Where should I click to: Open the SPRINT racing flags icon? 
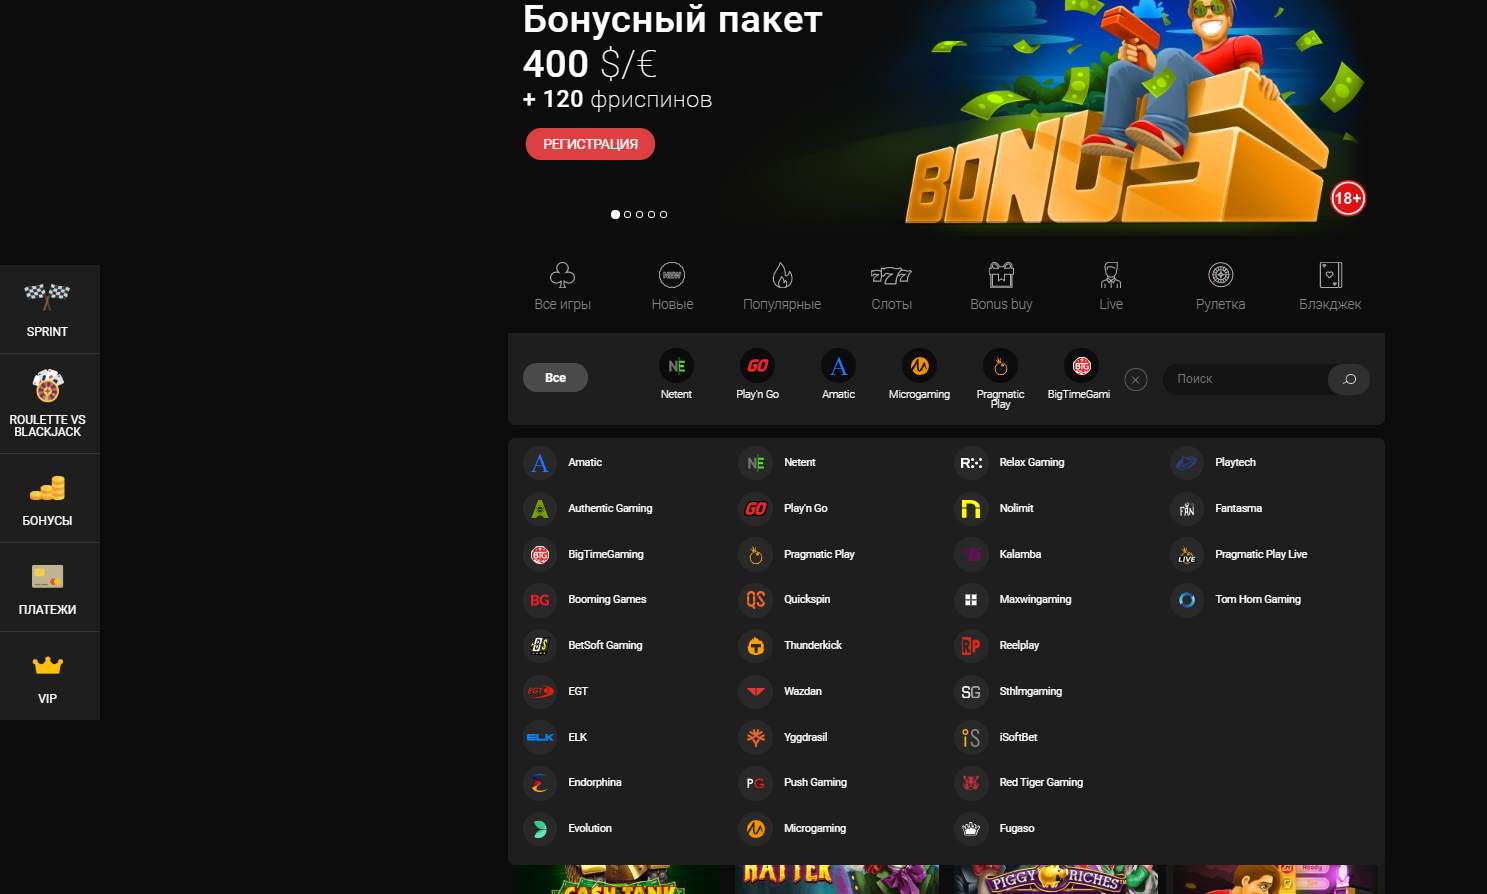[x=47, y=295]
